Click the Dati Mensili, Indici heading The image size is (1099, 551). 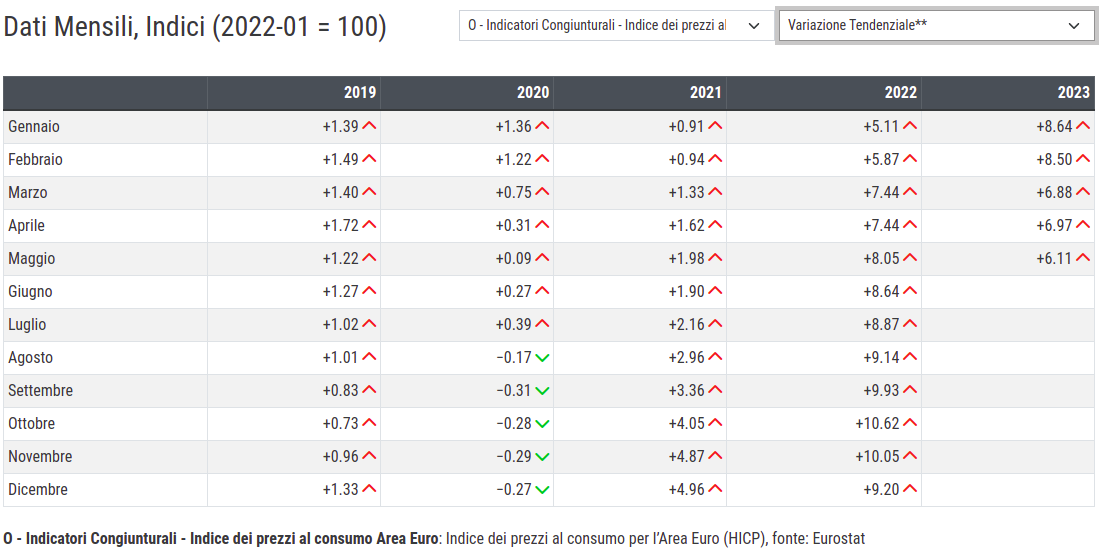pyautogui.click(x=195, y=27)
